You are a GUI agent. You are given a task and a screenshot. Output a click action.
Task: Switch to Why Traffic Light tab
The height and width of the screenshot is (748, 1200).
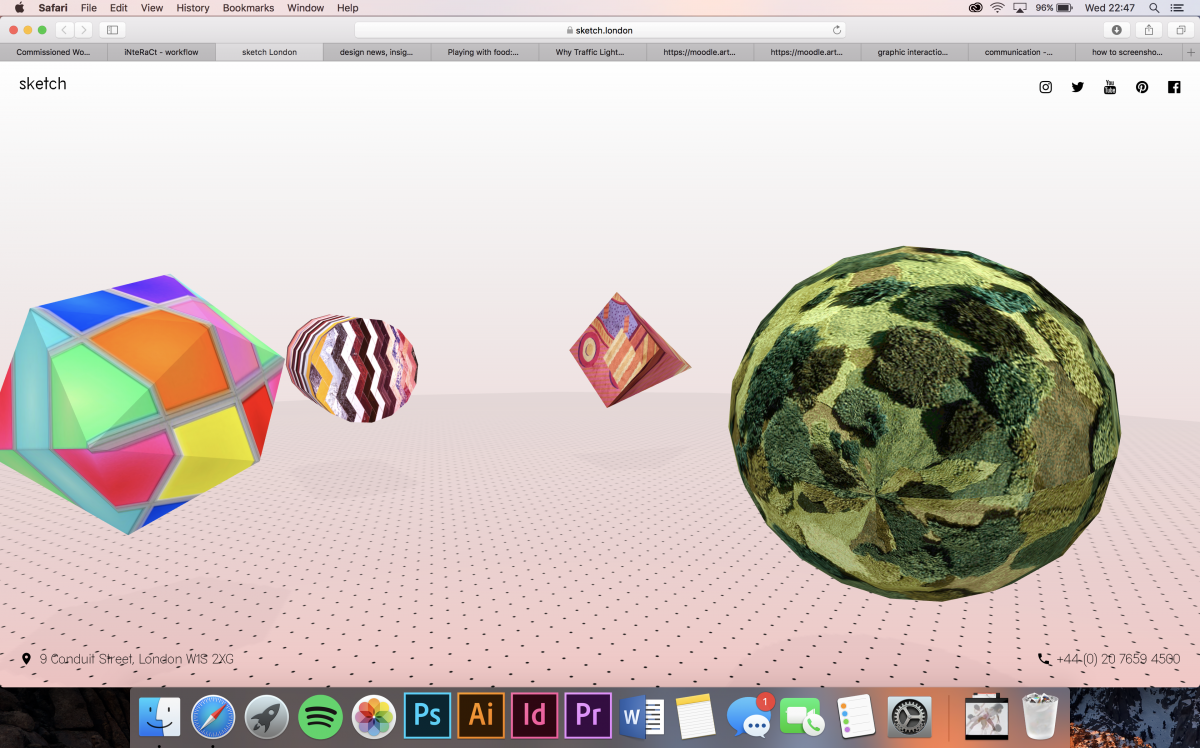[x=592, y=52]
